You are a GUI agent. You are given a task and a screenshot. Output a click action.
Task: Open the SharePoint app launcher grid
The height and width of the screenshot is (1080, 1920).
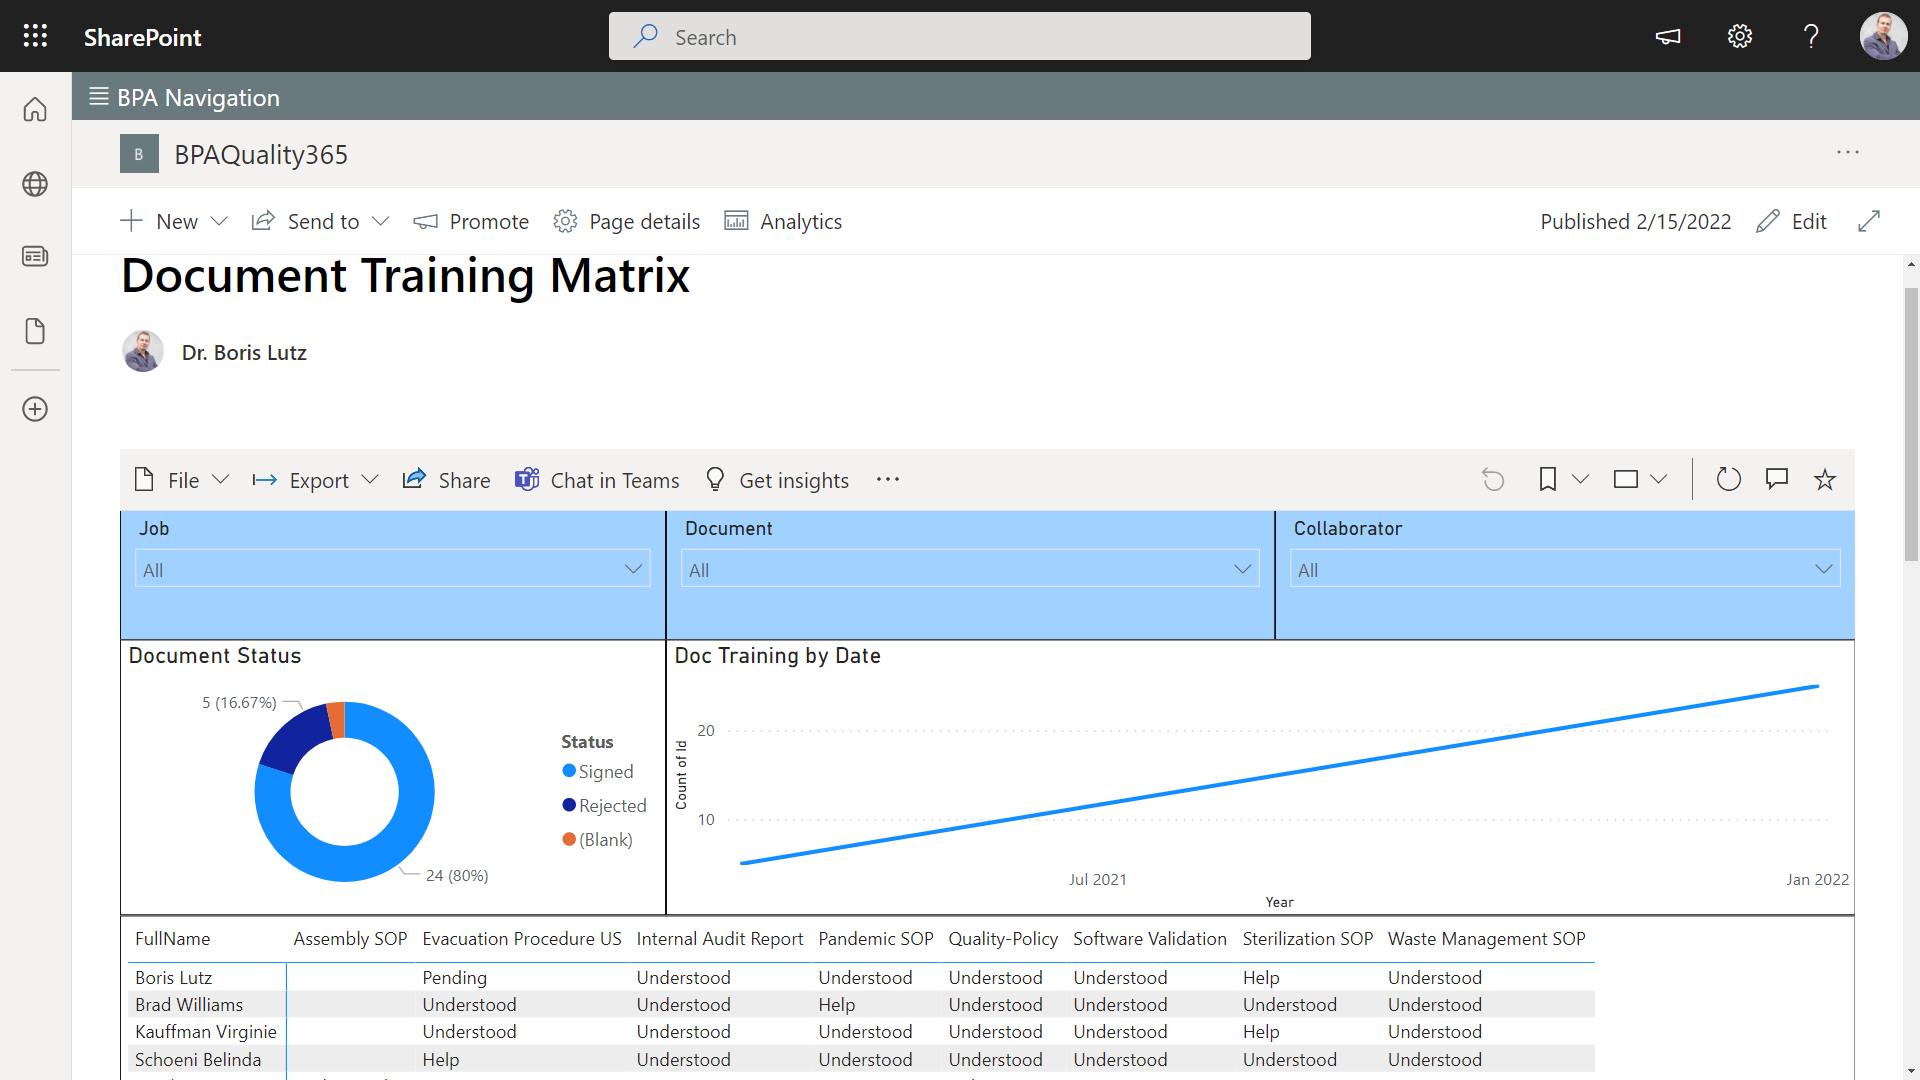coord(35,36)
